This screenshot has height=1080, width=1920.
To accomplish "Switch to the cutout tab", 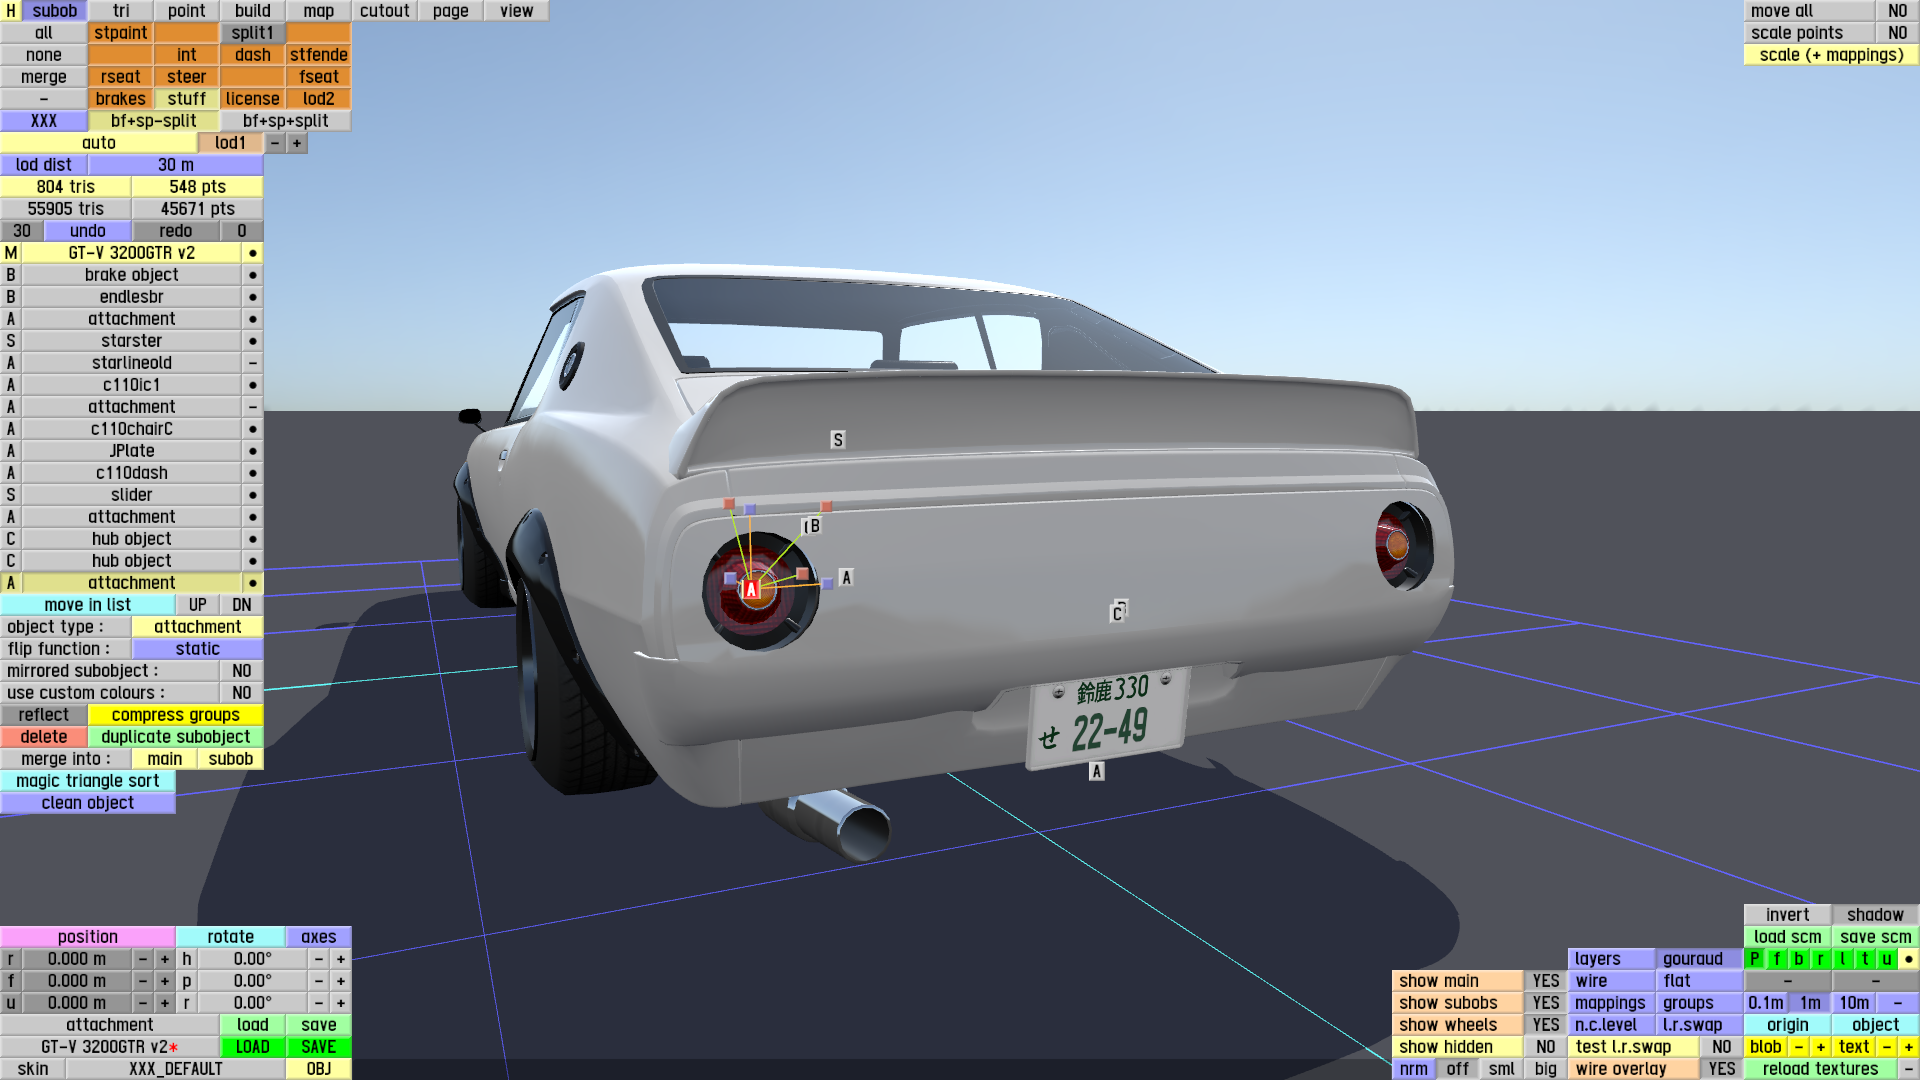I will 384,11.
